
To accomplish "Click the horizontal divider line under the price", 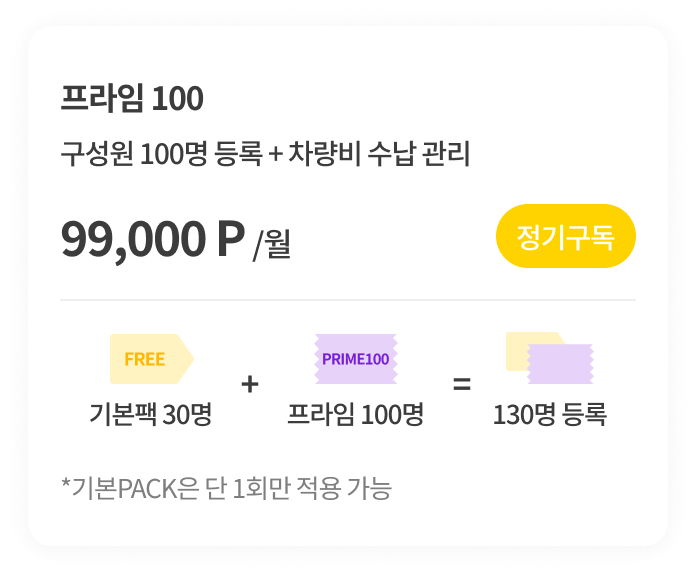I will (348, 300).
